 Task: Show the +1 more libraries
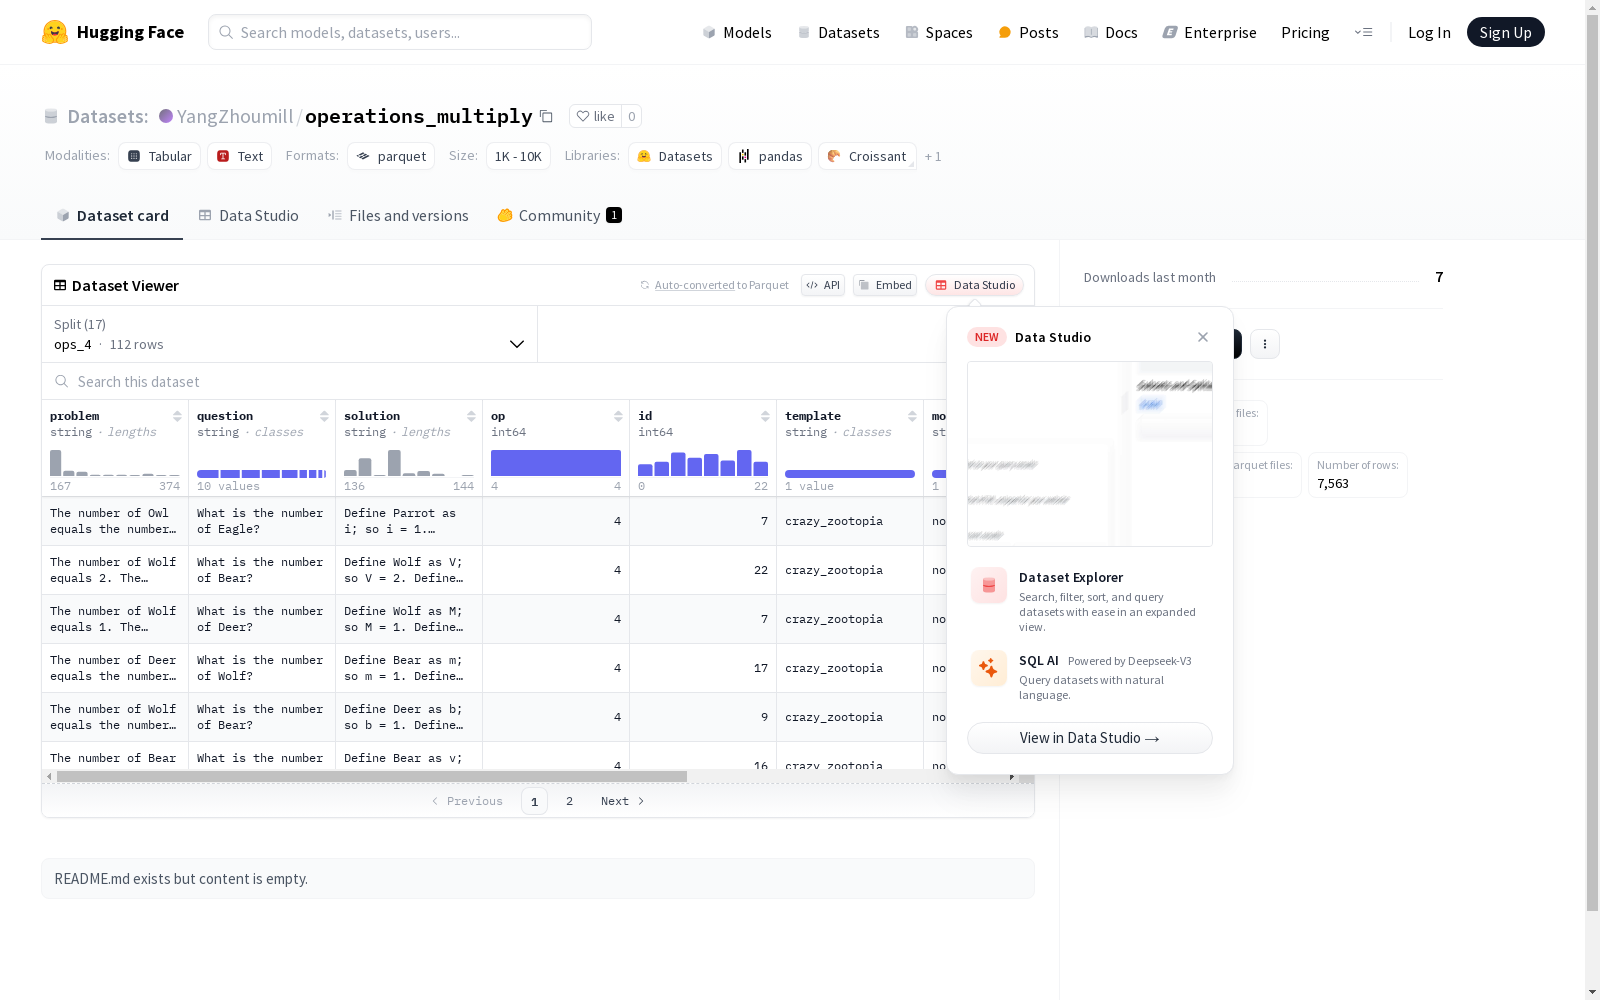pyautogui.click(x=933, y=157)
